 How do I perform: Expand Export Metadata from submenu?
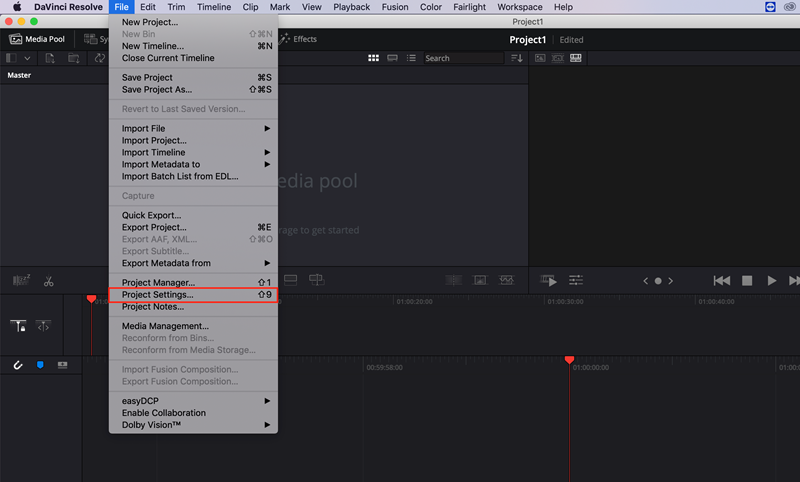click(x=193, y=263)
